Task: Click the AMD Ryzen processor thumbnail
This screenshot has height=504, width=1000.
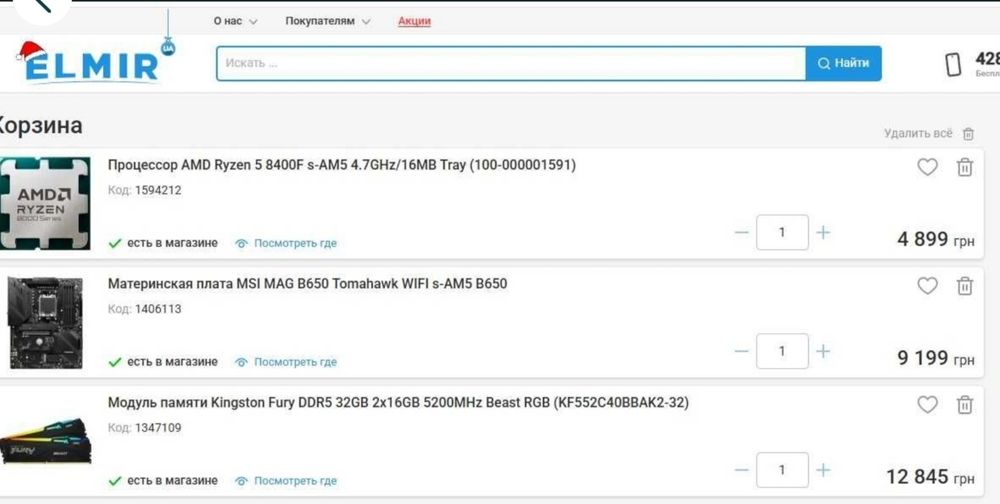Action: tap(45, 203)
